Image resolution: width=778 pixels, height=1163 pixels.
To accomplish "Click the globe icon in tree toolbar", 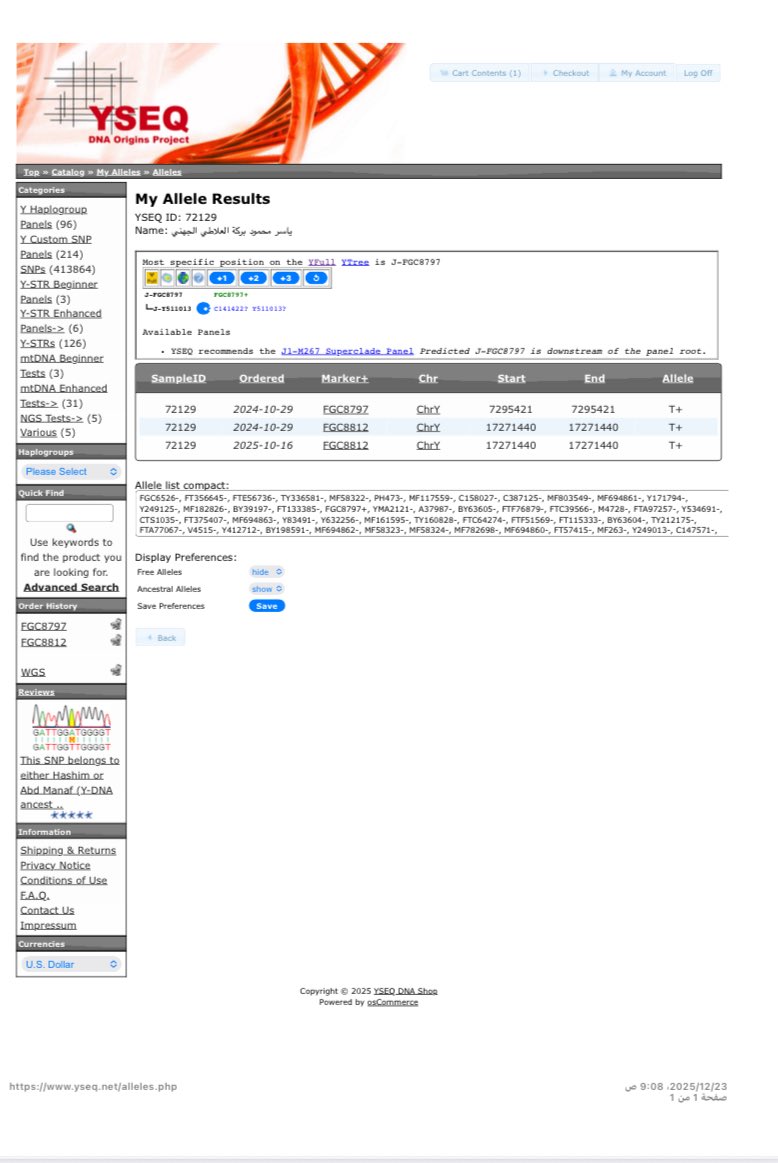I will [x=182, y=278].
